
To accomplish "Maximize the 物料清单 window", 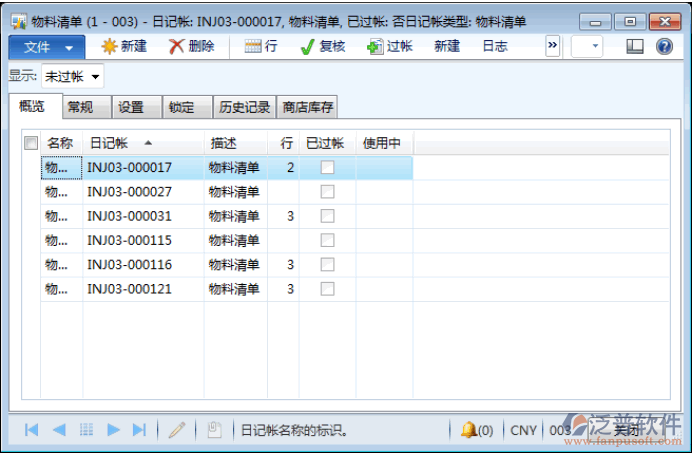I will coord(630,22).
